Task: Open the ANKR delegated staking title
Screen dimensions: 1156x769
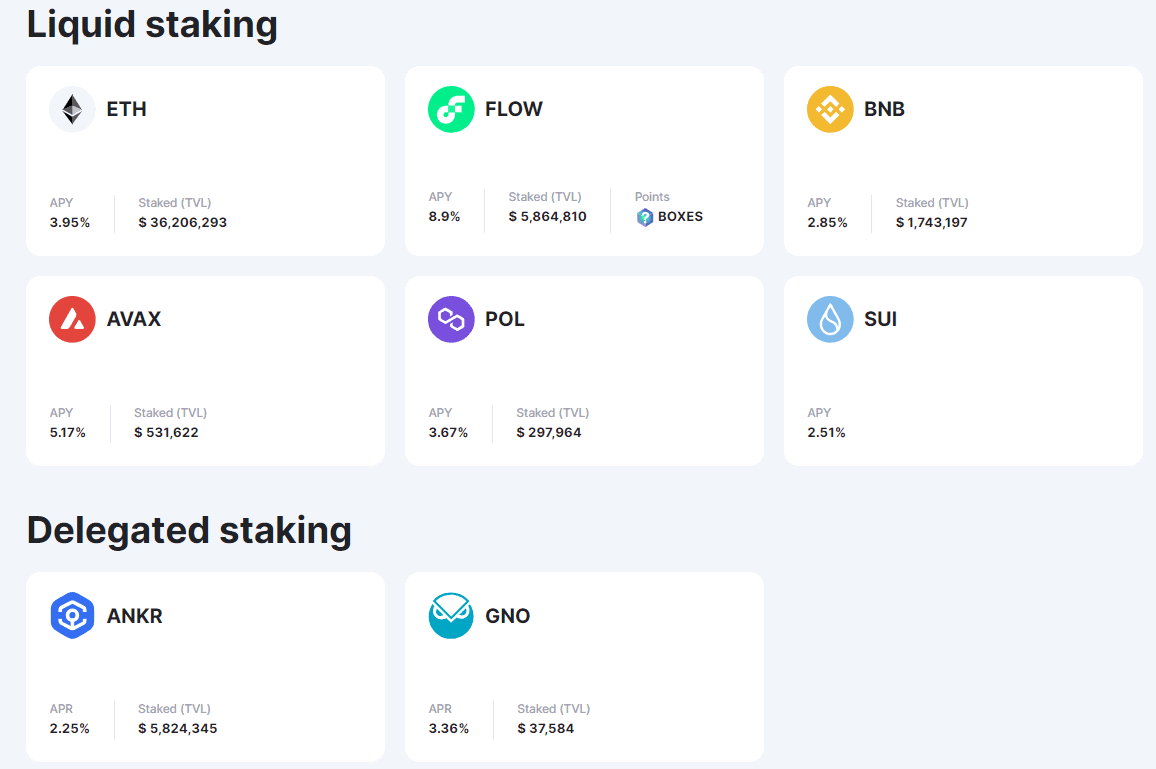Action: 134,616
